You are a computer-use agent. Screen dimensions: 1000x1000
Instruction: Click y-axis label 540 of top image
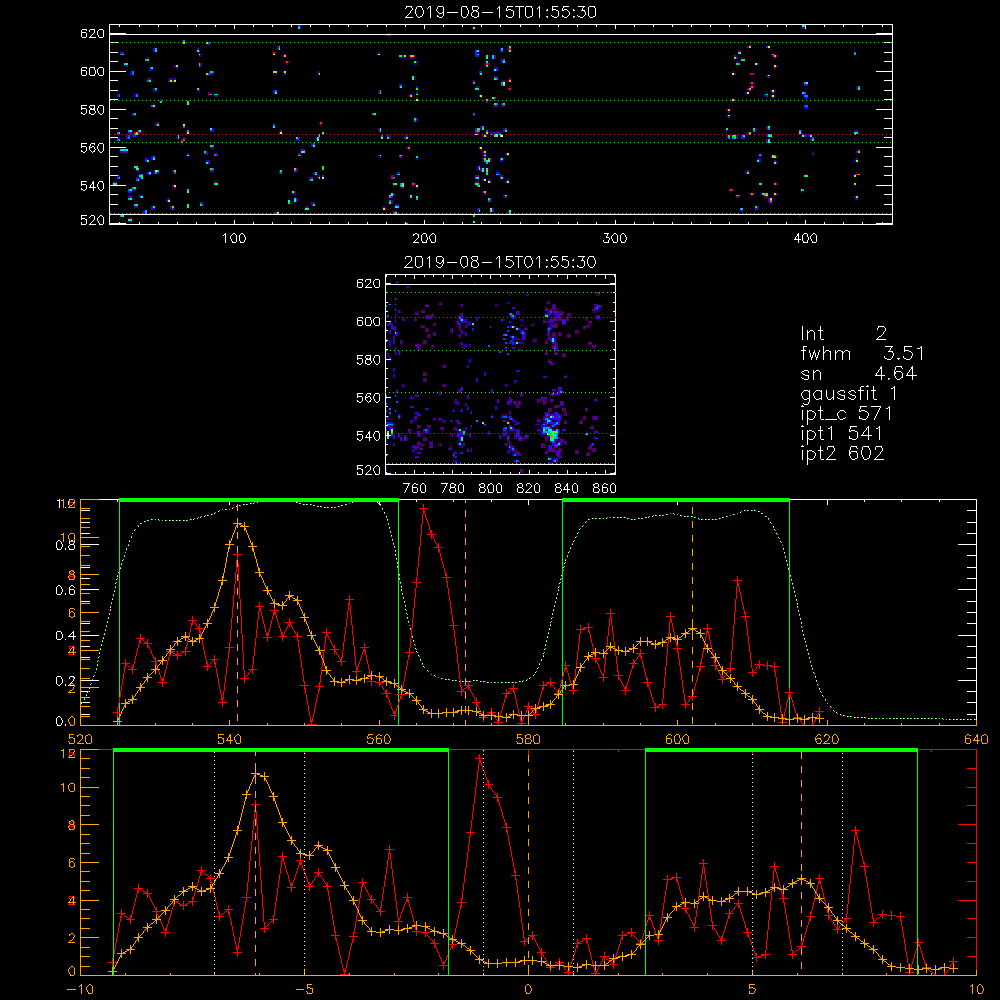click(92, 186)
